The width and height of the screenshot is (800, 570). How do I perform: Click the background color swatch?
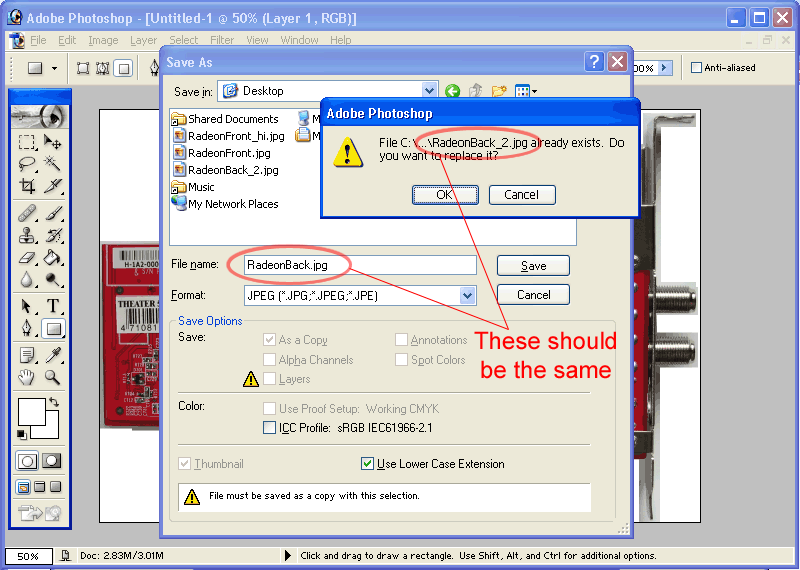click(x=52, y=430)
